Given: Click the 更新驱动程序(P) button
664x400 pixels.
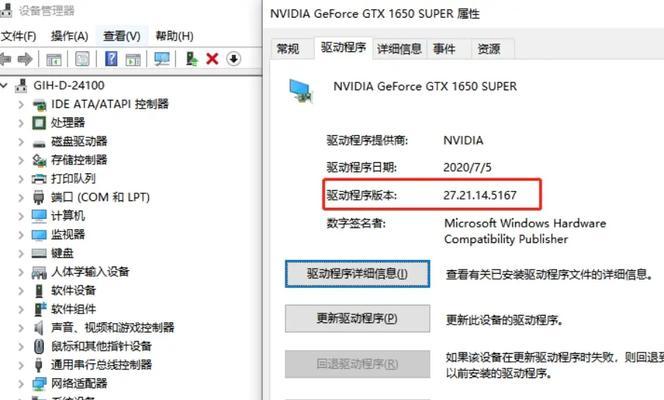Looking at the screenshot, I should click(x=357, y=318).
